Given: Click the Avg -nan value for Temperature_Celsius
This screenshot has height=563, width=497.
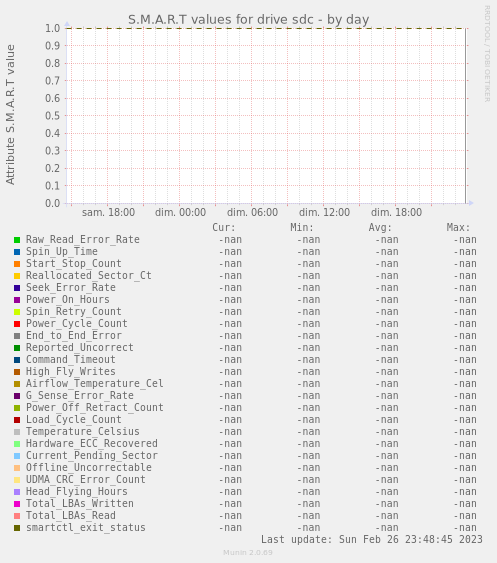Looking at the screenshot, I should [387, 432].
